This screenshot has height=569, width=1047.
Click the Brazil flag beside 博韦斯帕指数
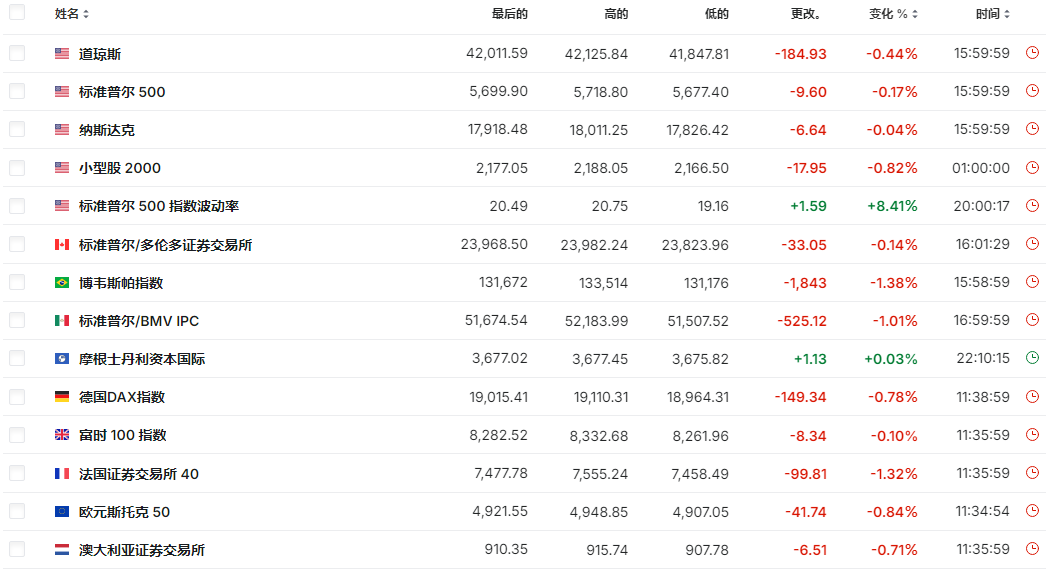(x=62, y=283)
